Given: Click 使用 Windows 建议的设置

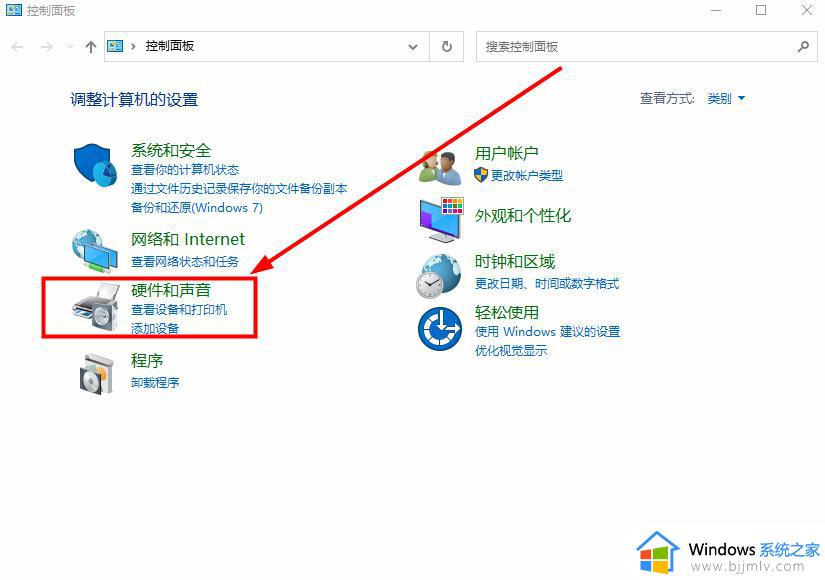Looking at the screenshot, I should click(x=547, y=332).
